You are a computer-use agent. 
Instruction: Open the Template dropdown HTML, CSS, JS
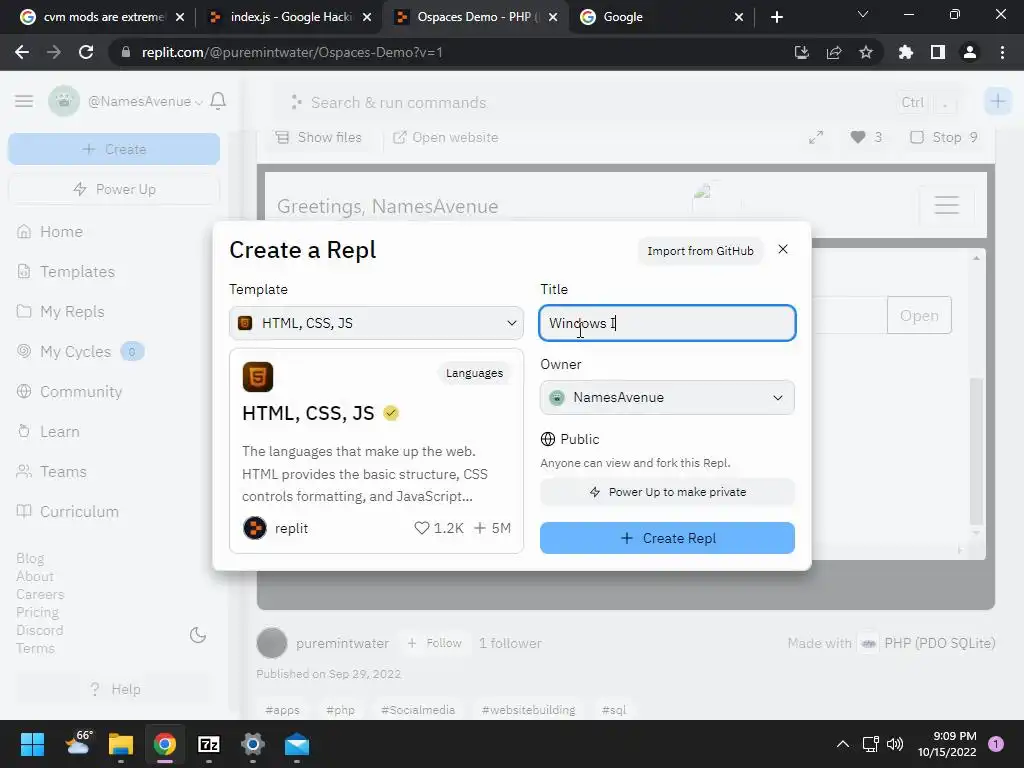coord(376,323)
